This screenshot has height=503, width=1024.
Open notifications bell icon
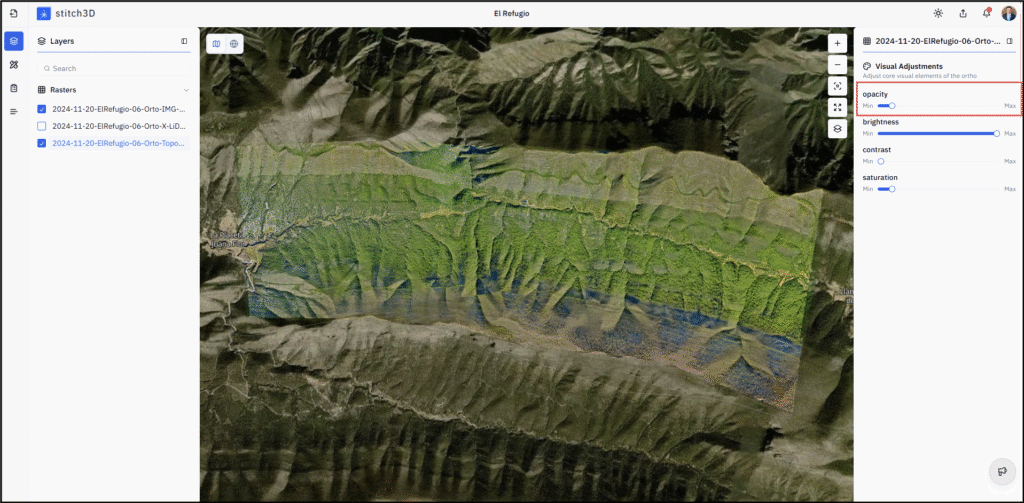(986, 13)
